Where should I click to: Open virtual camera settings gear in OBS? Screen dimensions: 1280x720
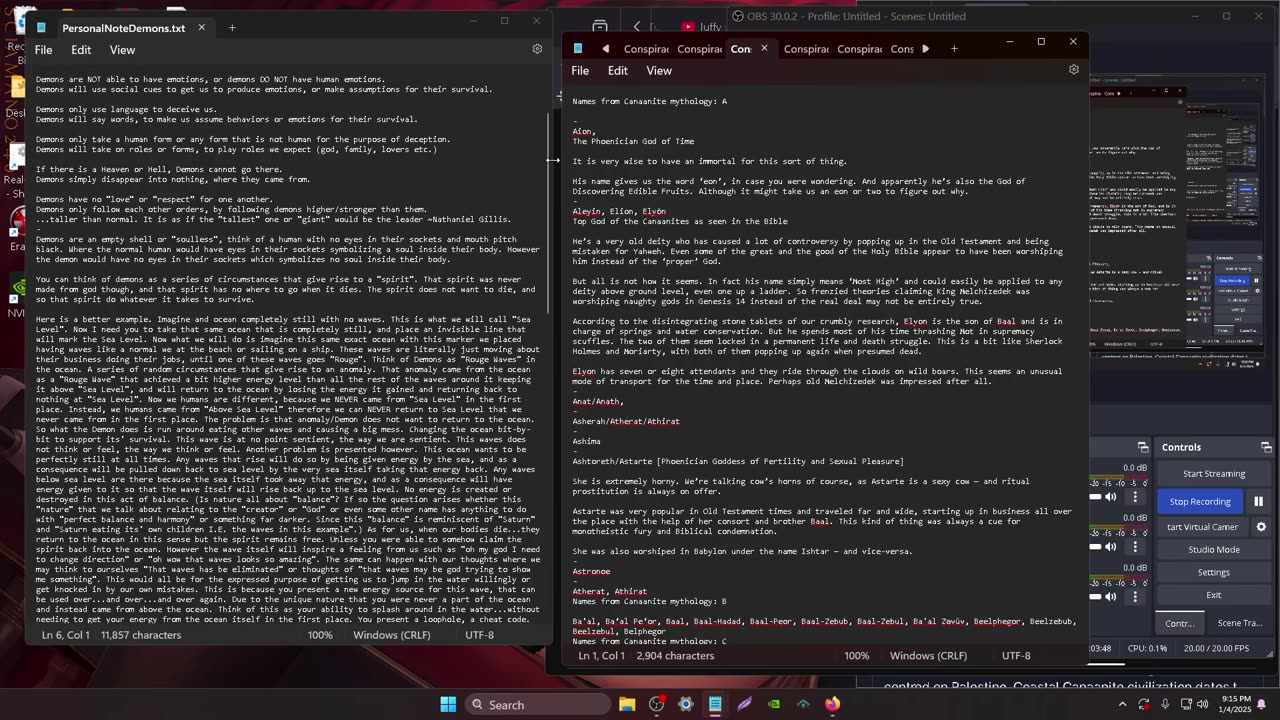1261,526
